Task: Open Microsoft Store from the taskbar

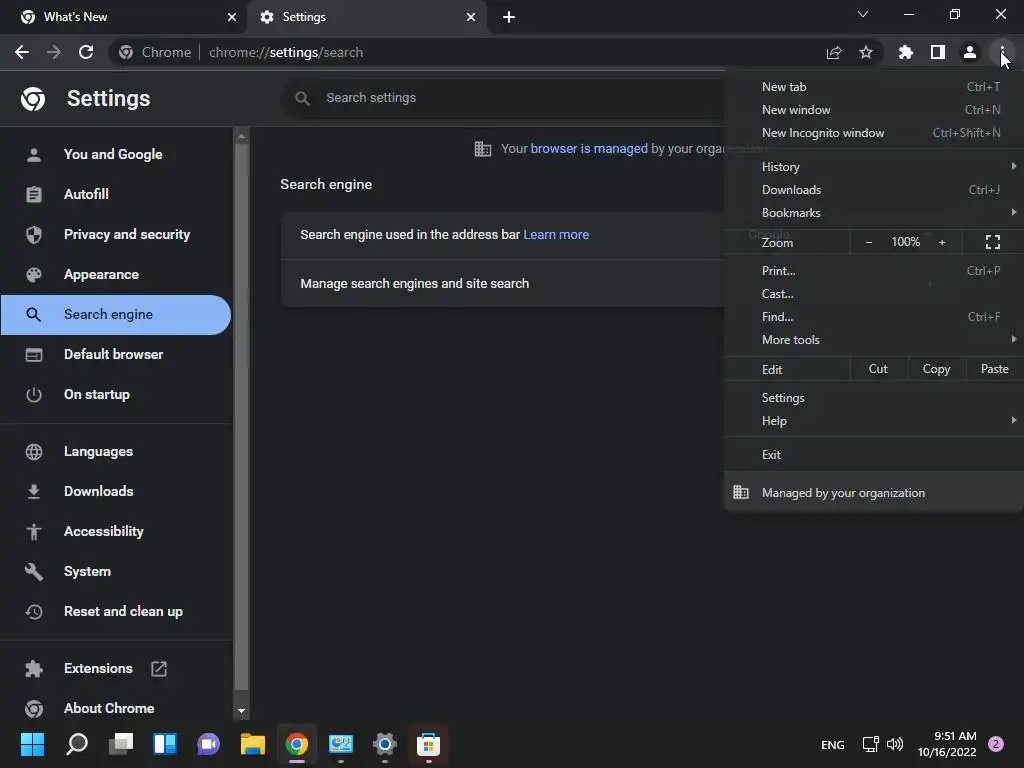Action: click(x=428, y=744)
